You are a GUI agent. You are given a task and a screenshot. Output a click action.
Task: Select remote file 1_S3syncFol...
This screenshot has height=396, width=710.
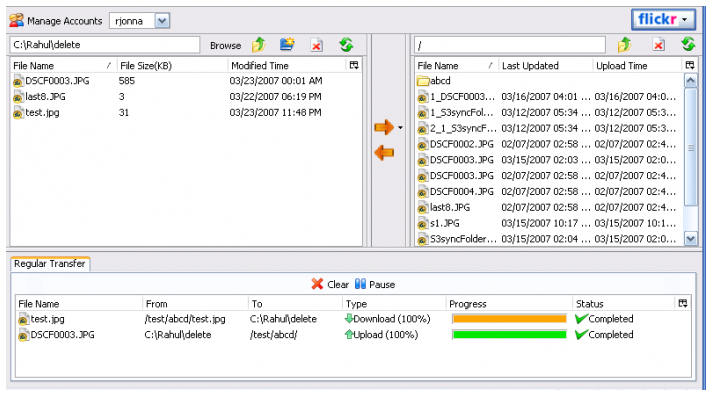549,113
